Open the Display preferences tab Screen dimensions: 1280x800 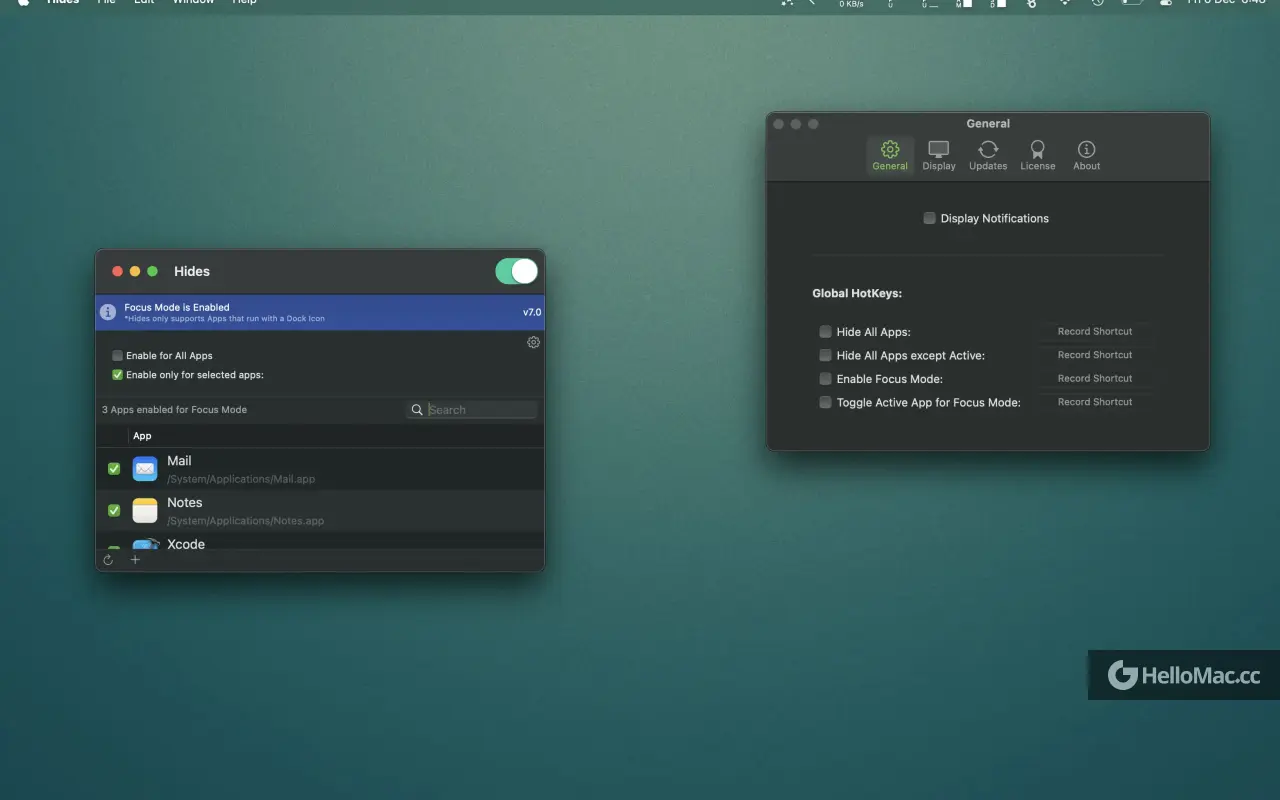coord(939,156)
